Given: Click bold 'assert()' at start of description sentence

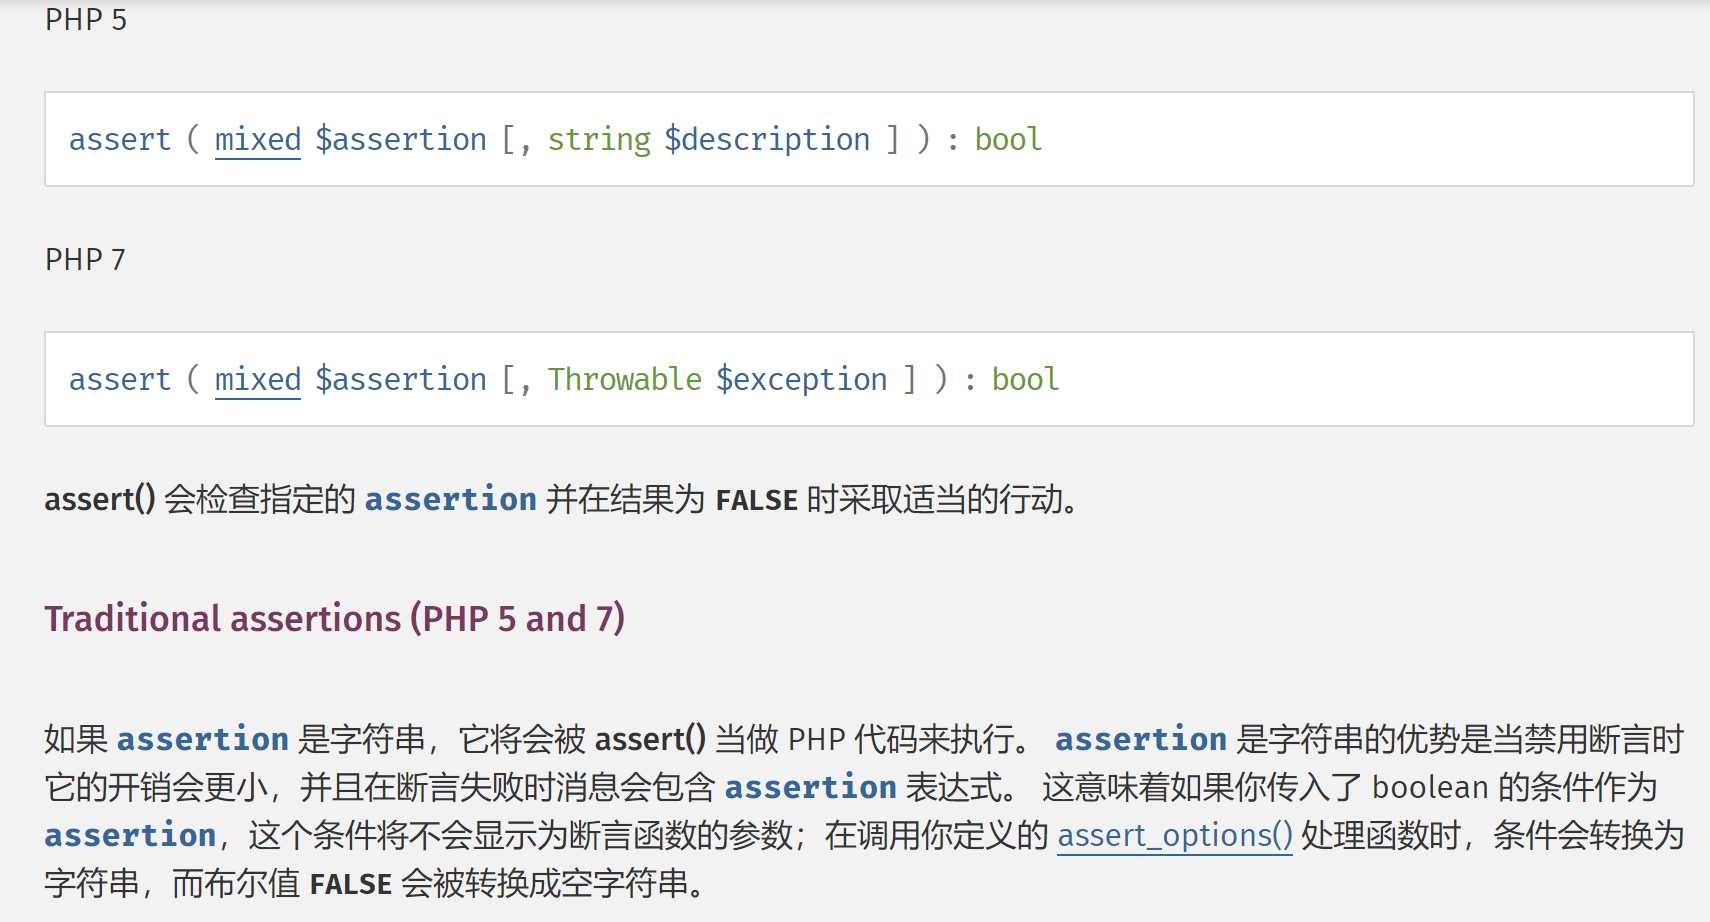Looking at the screenshot, I should coord(100,499).
